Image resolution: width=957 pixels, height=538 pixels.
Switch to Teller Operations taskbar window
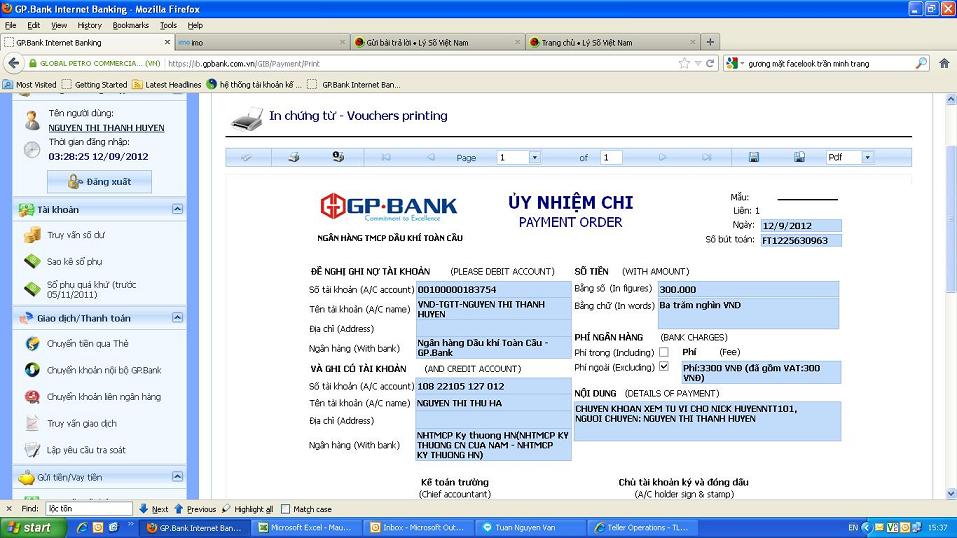click(642, 528)
